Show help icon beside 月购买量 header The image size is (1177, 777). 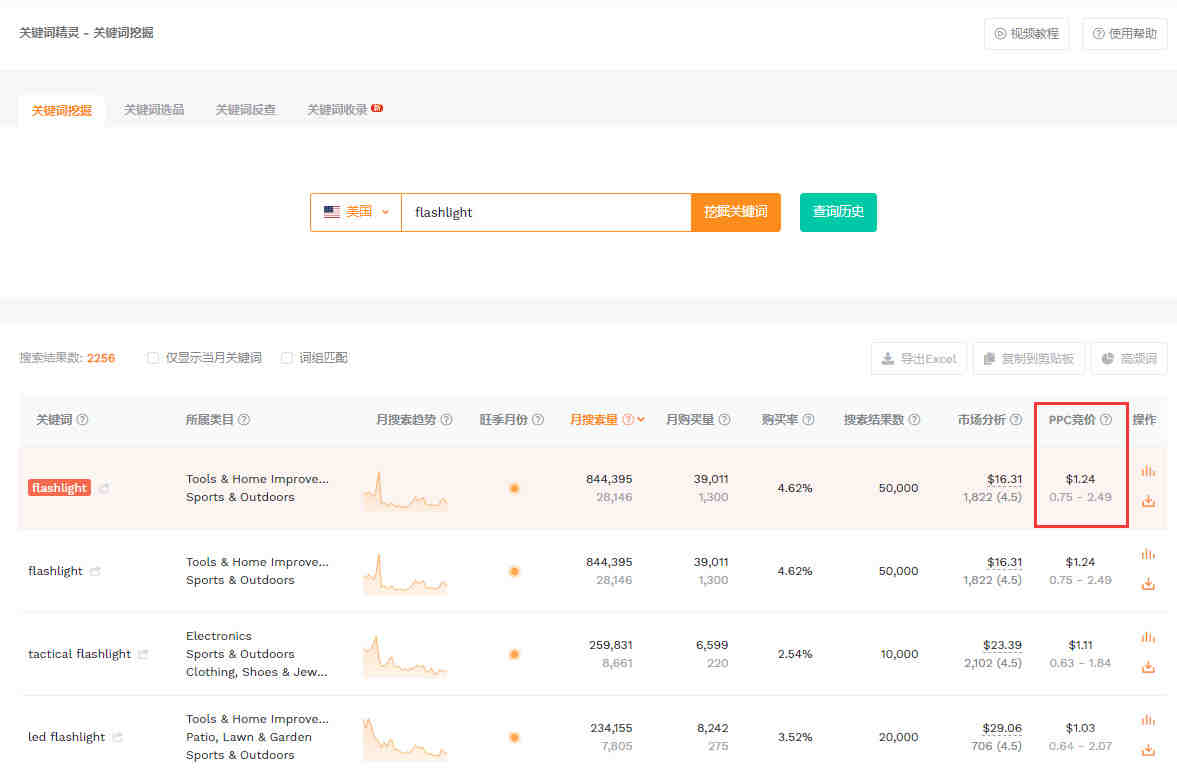[x=724, y=420]
